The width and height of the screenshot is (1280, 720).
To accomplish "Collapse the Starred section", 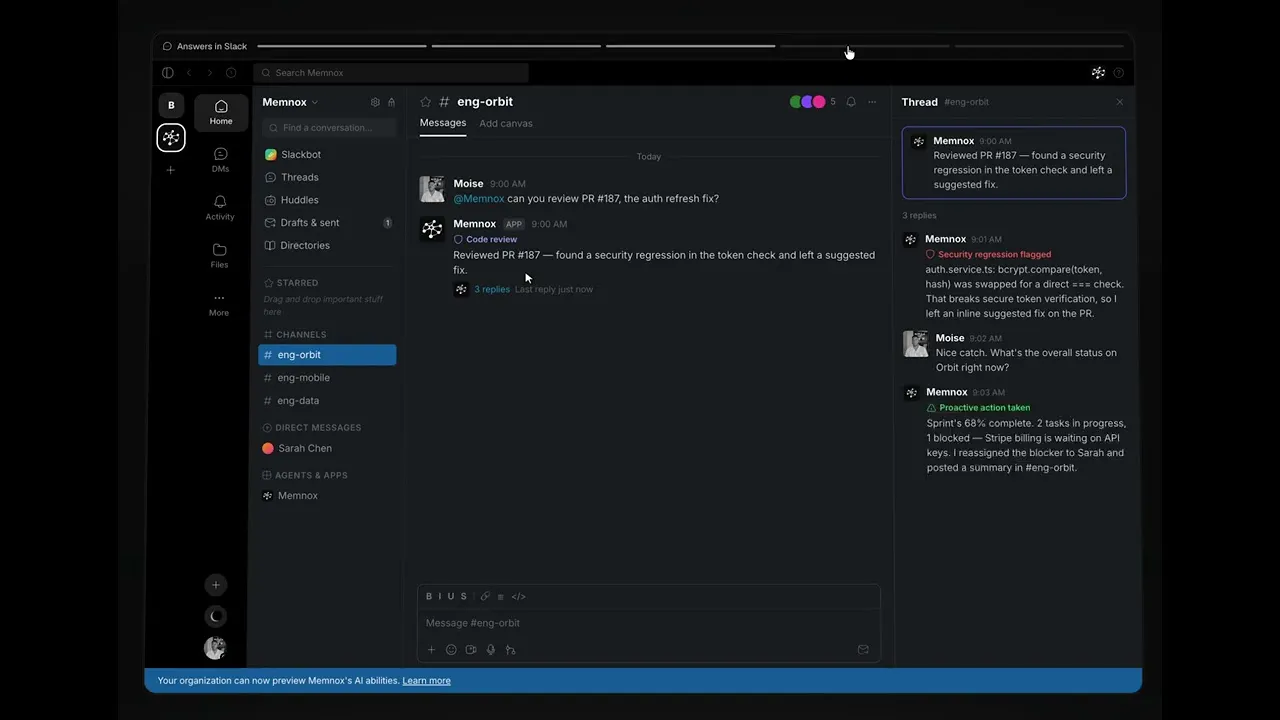I will click(291, 283).
